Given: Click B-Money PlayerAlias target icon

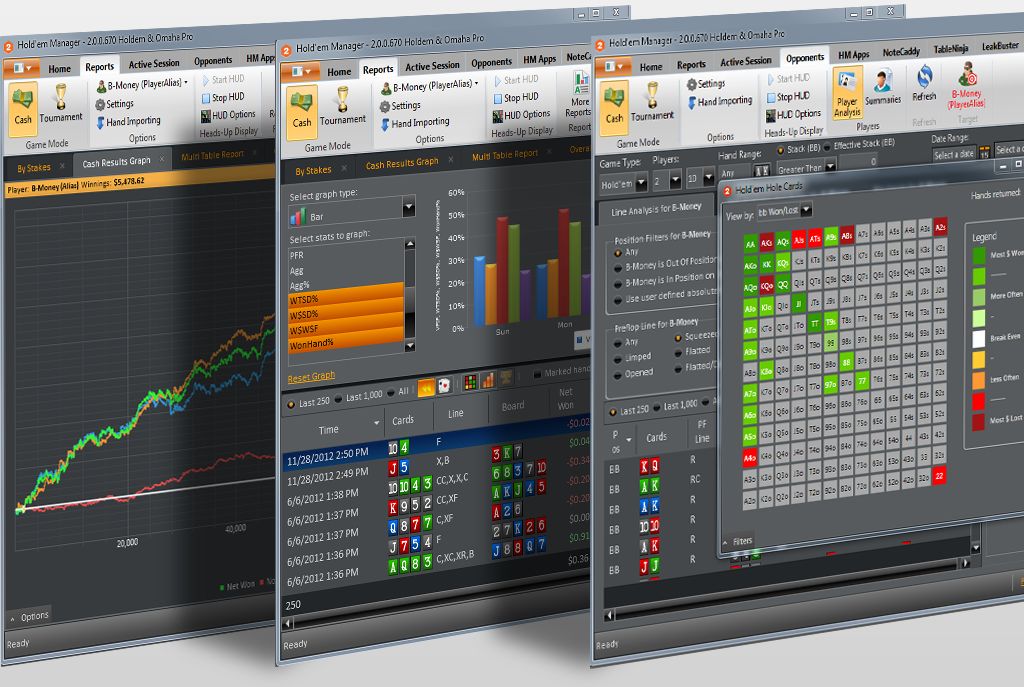Looking at the screenshot, I should coord(967,84).
